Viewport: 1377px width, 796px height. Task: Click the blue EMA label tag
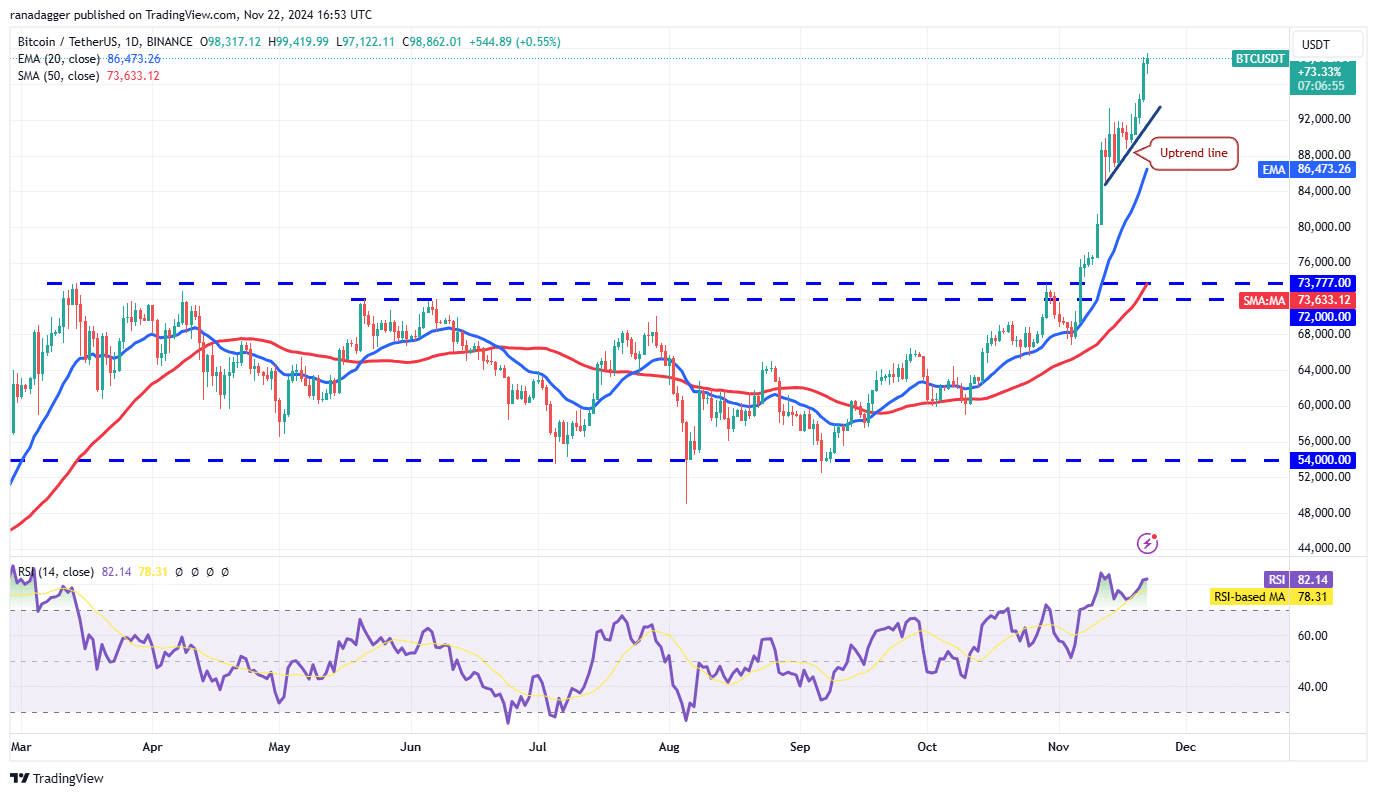tap(1273, 170)
